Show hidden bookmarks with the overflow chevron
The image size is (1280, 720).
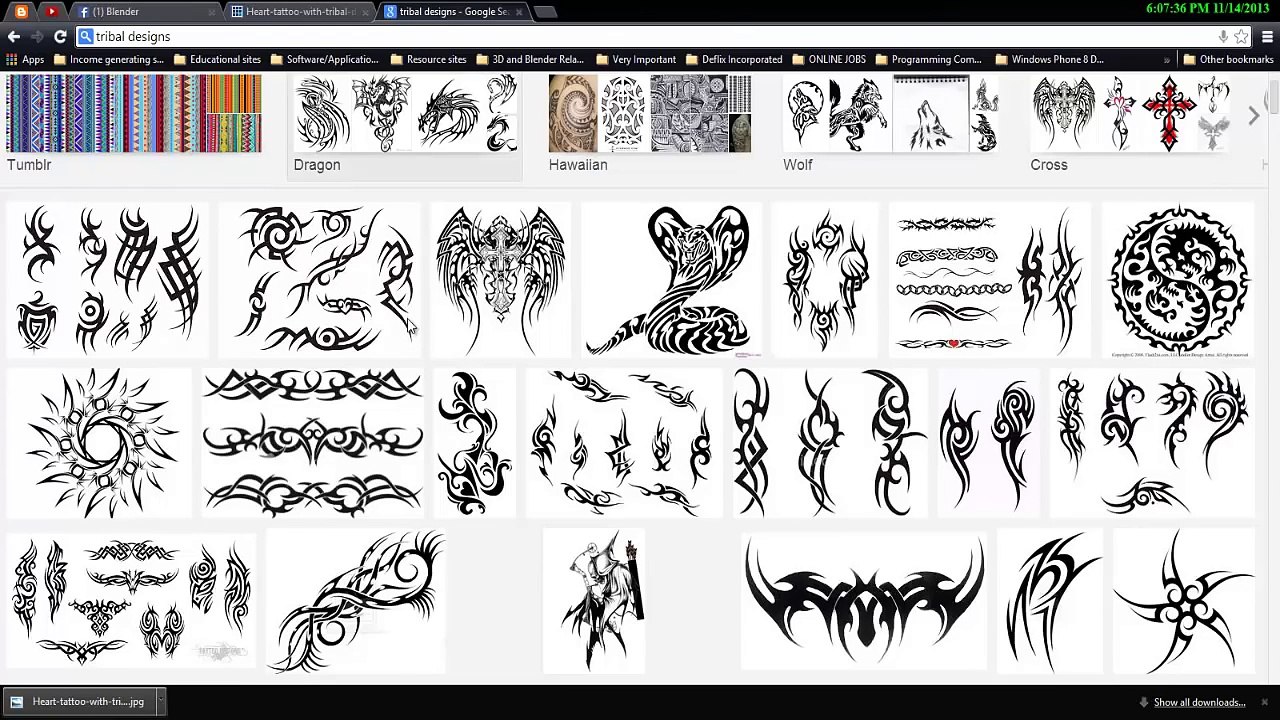pyautogui.click(x=1166, y=60)
